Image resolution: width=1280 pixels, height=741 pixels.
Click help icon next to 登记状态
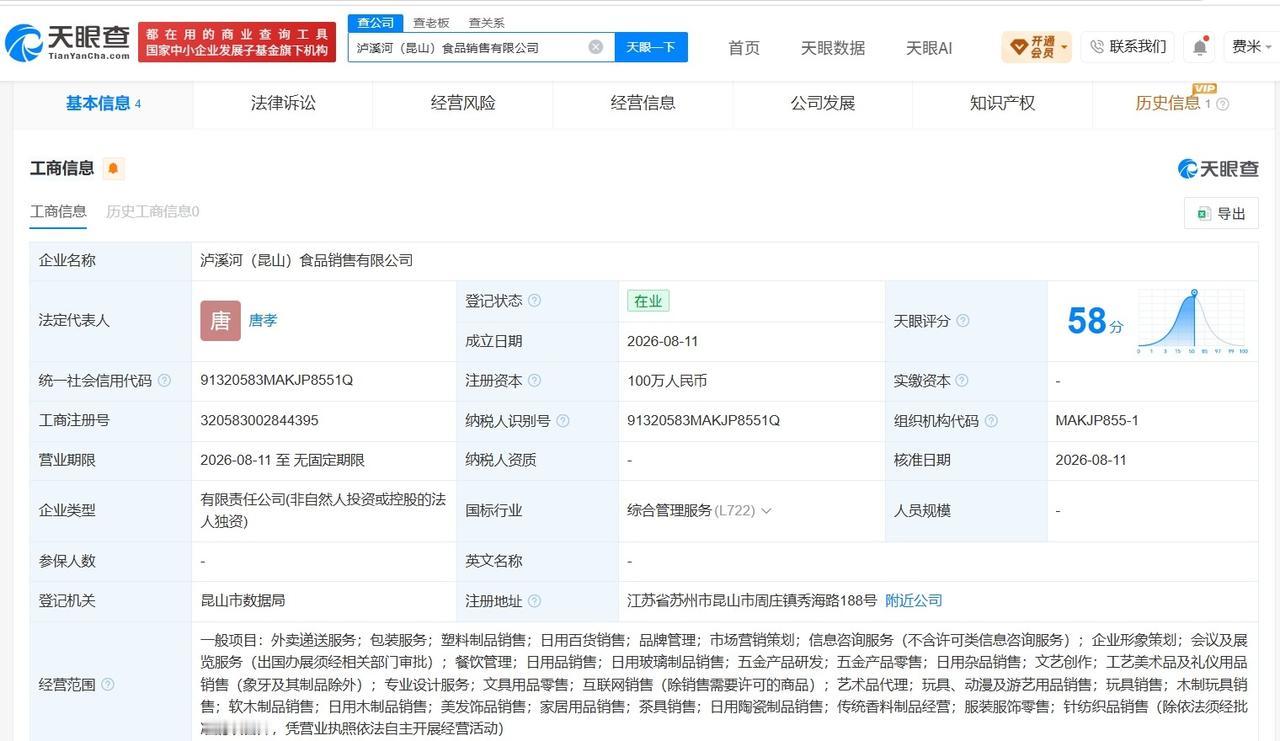point(534,301)
